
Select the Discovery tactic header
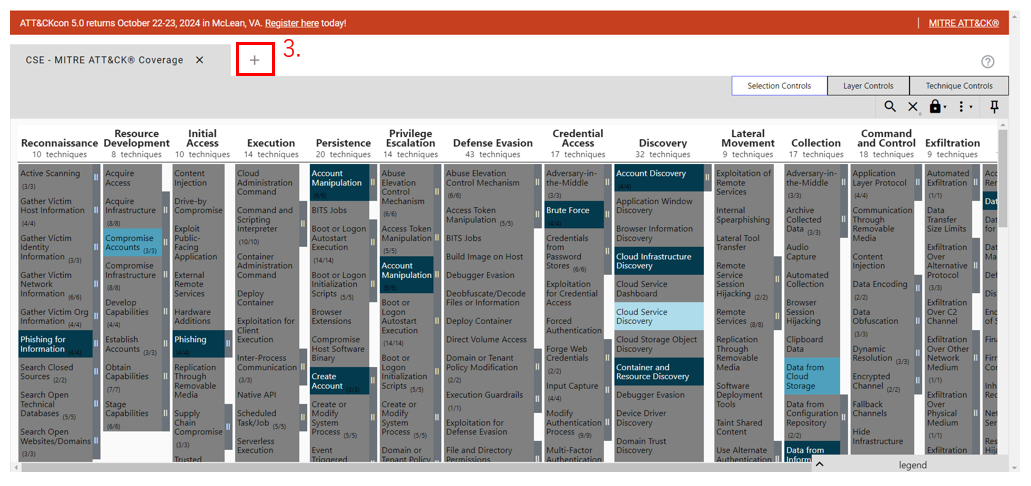(663, 143)
